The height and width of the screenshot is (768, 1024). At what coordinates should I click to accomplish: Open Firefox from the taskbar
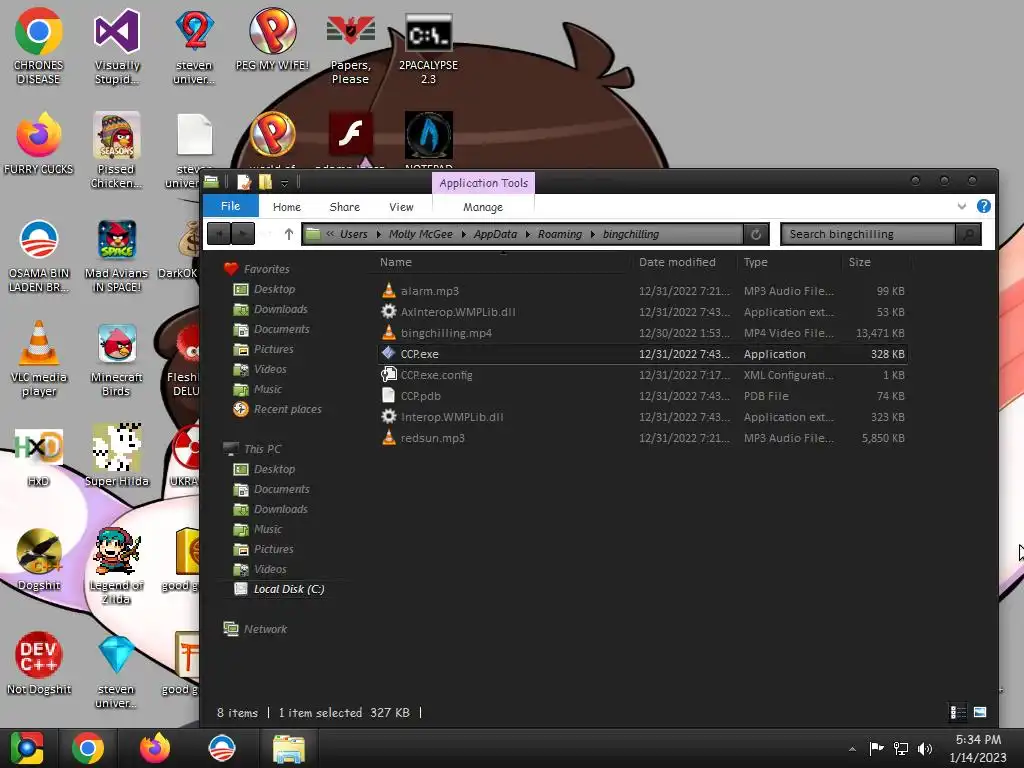coord(155,748)
